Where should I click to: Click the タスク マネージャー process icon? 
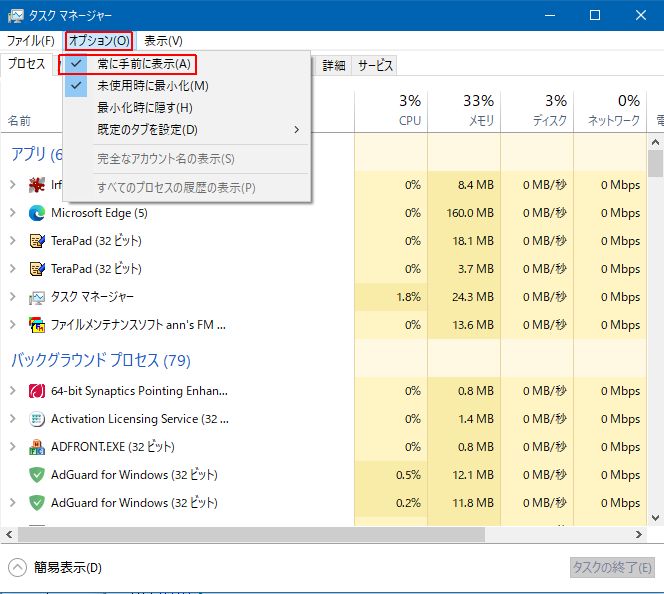(37, 297)
